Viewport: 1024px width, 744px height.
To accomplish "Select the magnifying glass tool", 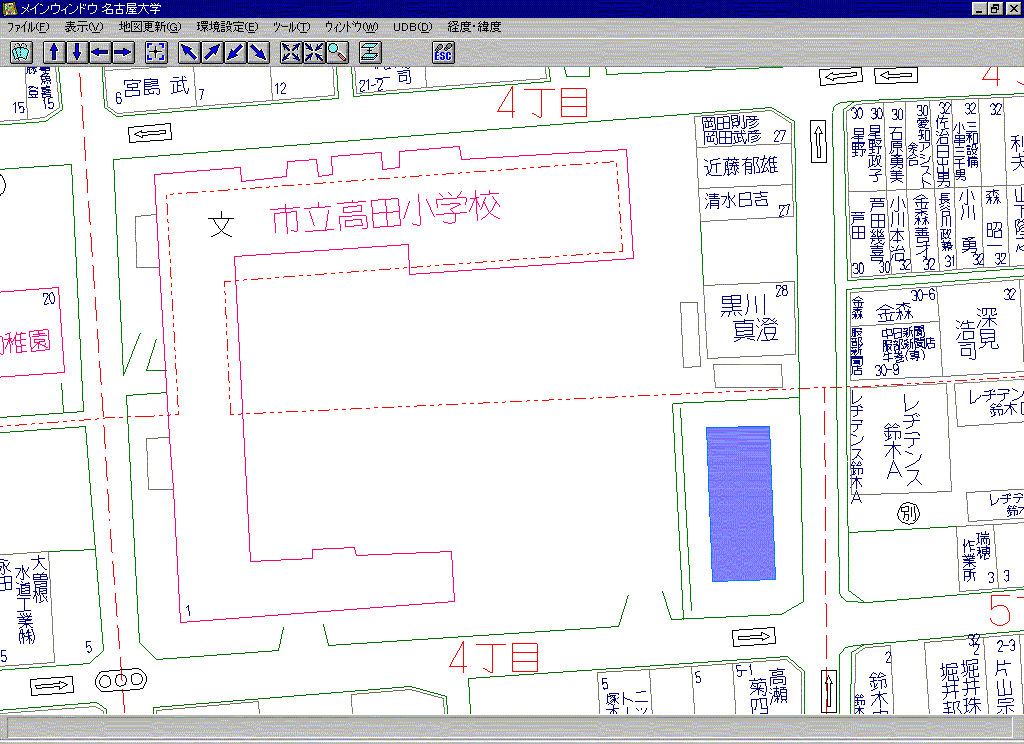I will (x=337, y=52).
